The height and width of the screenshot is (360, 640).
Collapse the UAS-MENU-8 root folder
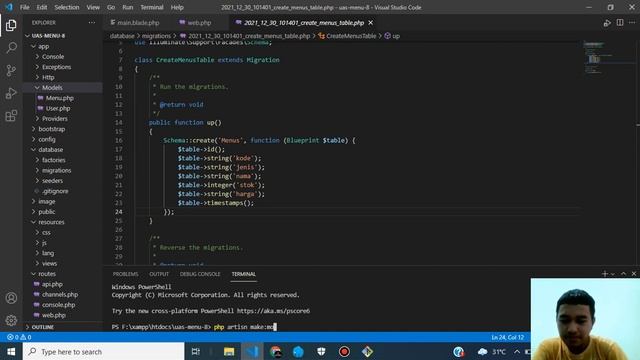coord(48,36)
